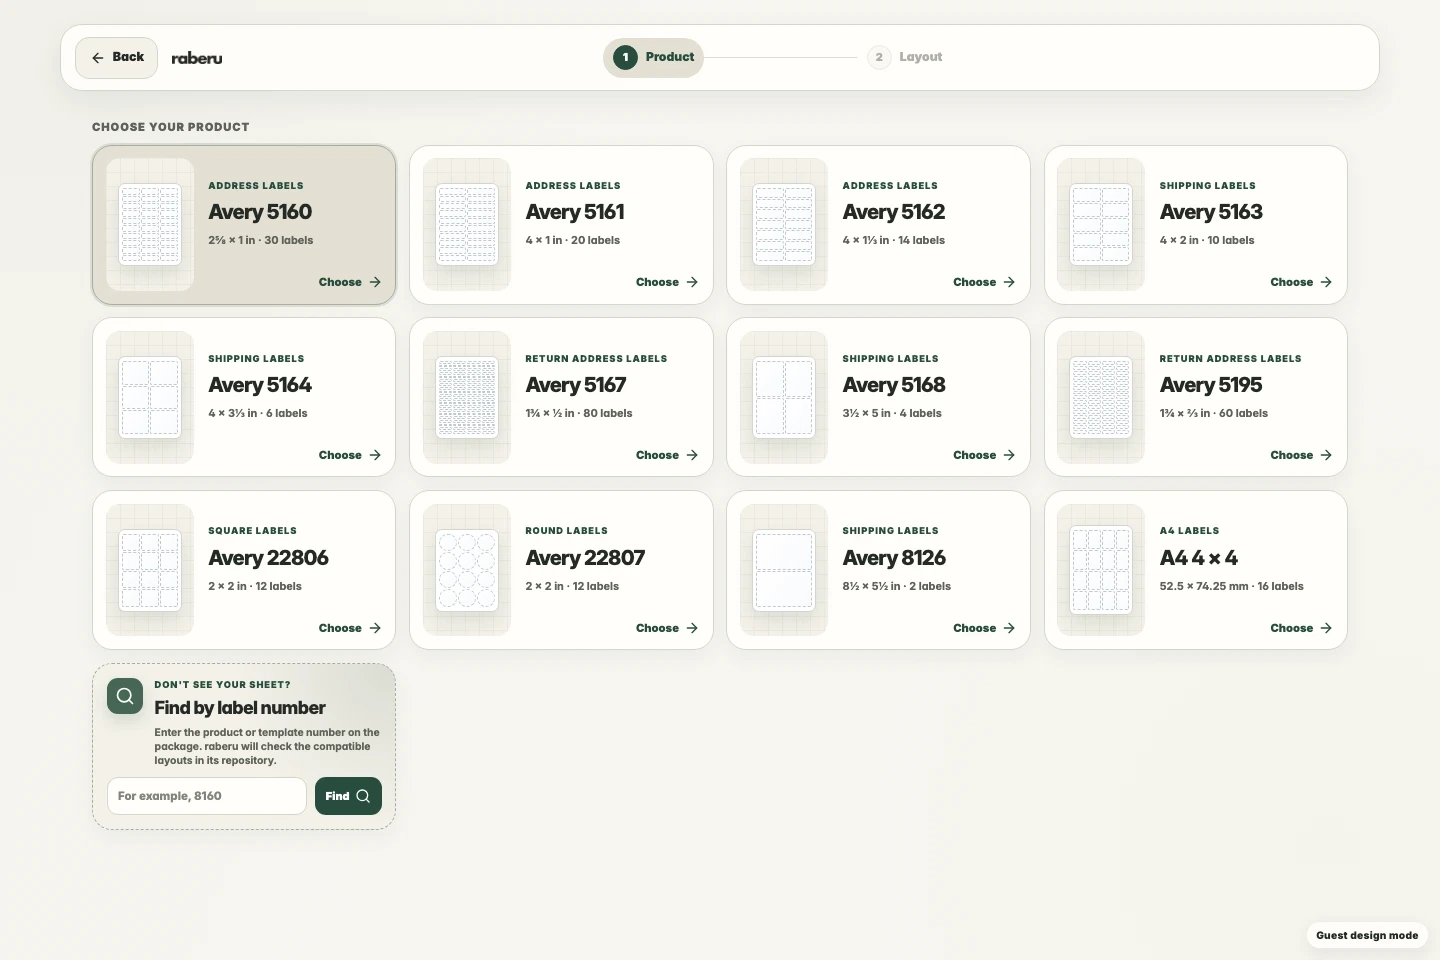
Task: Click the 'A4 Labels' category text
Action: (1189, 531)
